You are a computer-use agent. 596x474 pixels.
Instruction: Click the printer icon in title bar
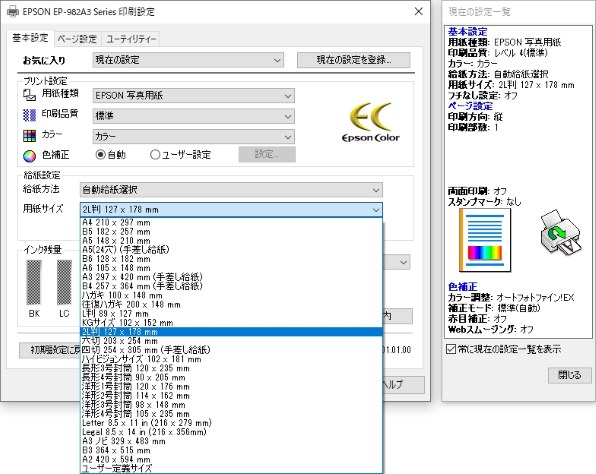[13, 11]
